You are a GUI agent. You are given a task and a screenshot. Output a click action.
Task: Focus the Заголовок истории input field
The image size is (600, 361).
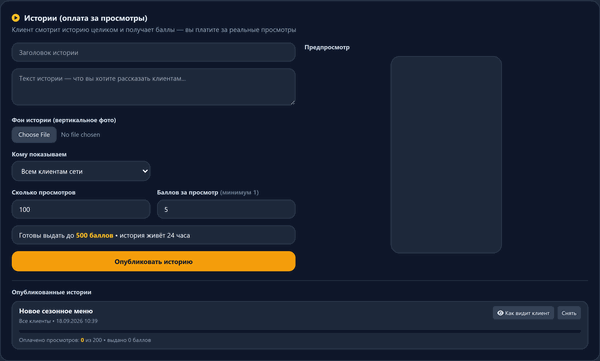click(153, 52)
